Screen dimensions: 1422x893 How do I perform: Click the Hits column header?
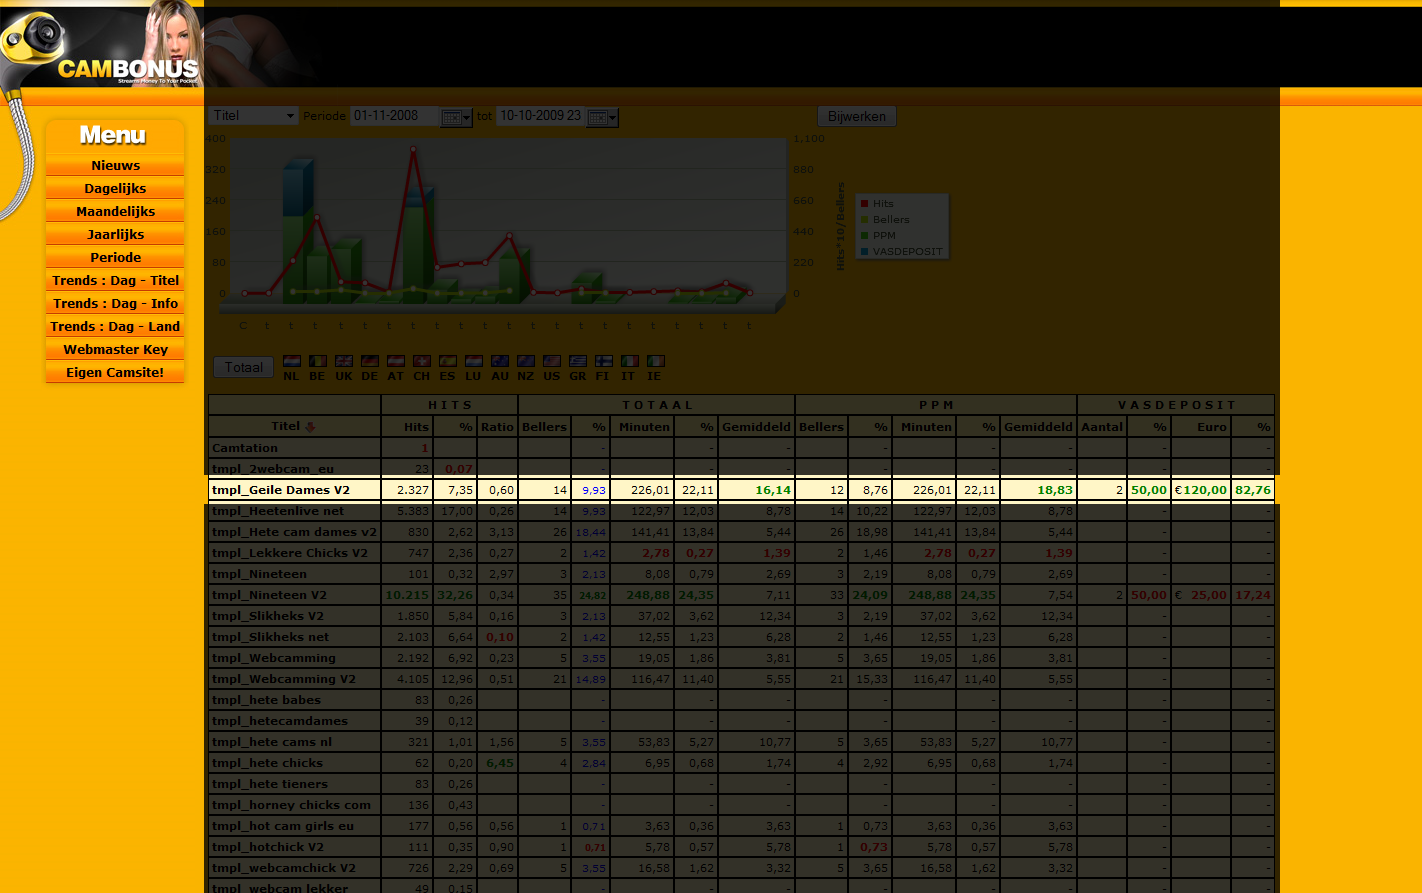407,427
